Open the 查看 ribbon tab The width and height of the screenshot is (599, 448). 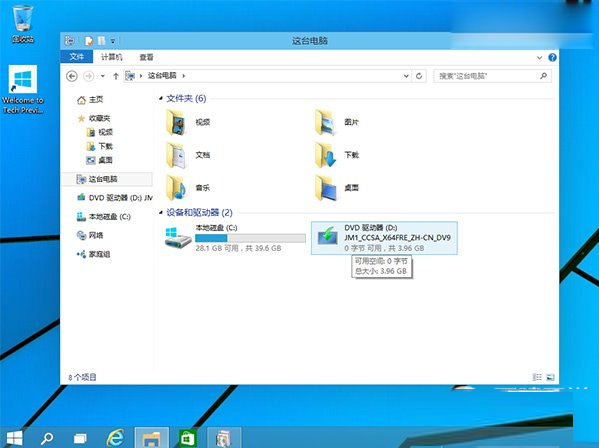[146, 57]
